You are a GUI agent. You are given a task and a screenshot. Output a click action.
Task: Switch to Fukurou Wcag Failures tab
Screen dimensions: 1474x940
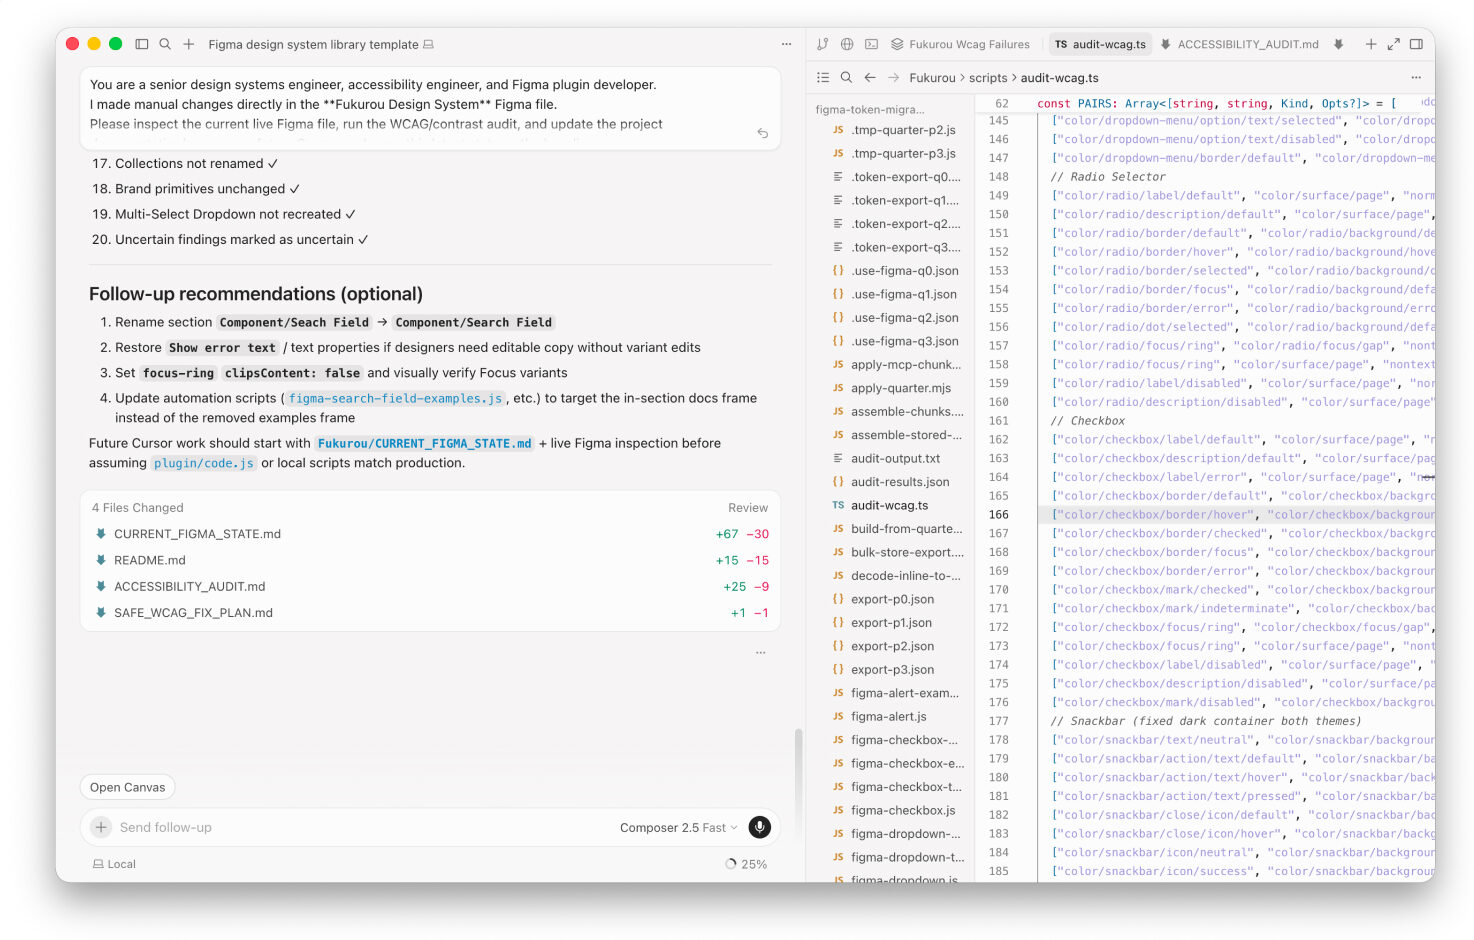tap(960, 44)
